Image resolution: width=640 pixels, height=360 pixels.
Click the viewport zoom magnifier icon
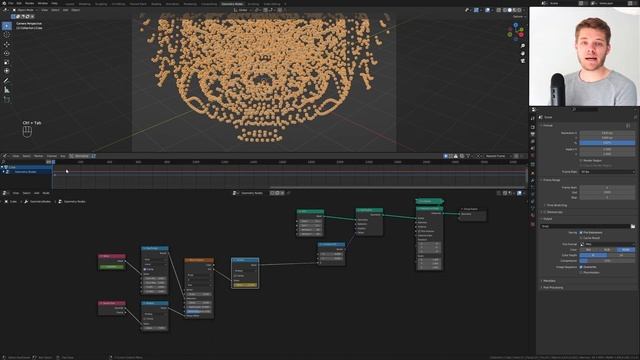522,46
